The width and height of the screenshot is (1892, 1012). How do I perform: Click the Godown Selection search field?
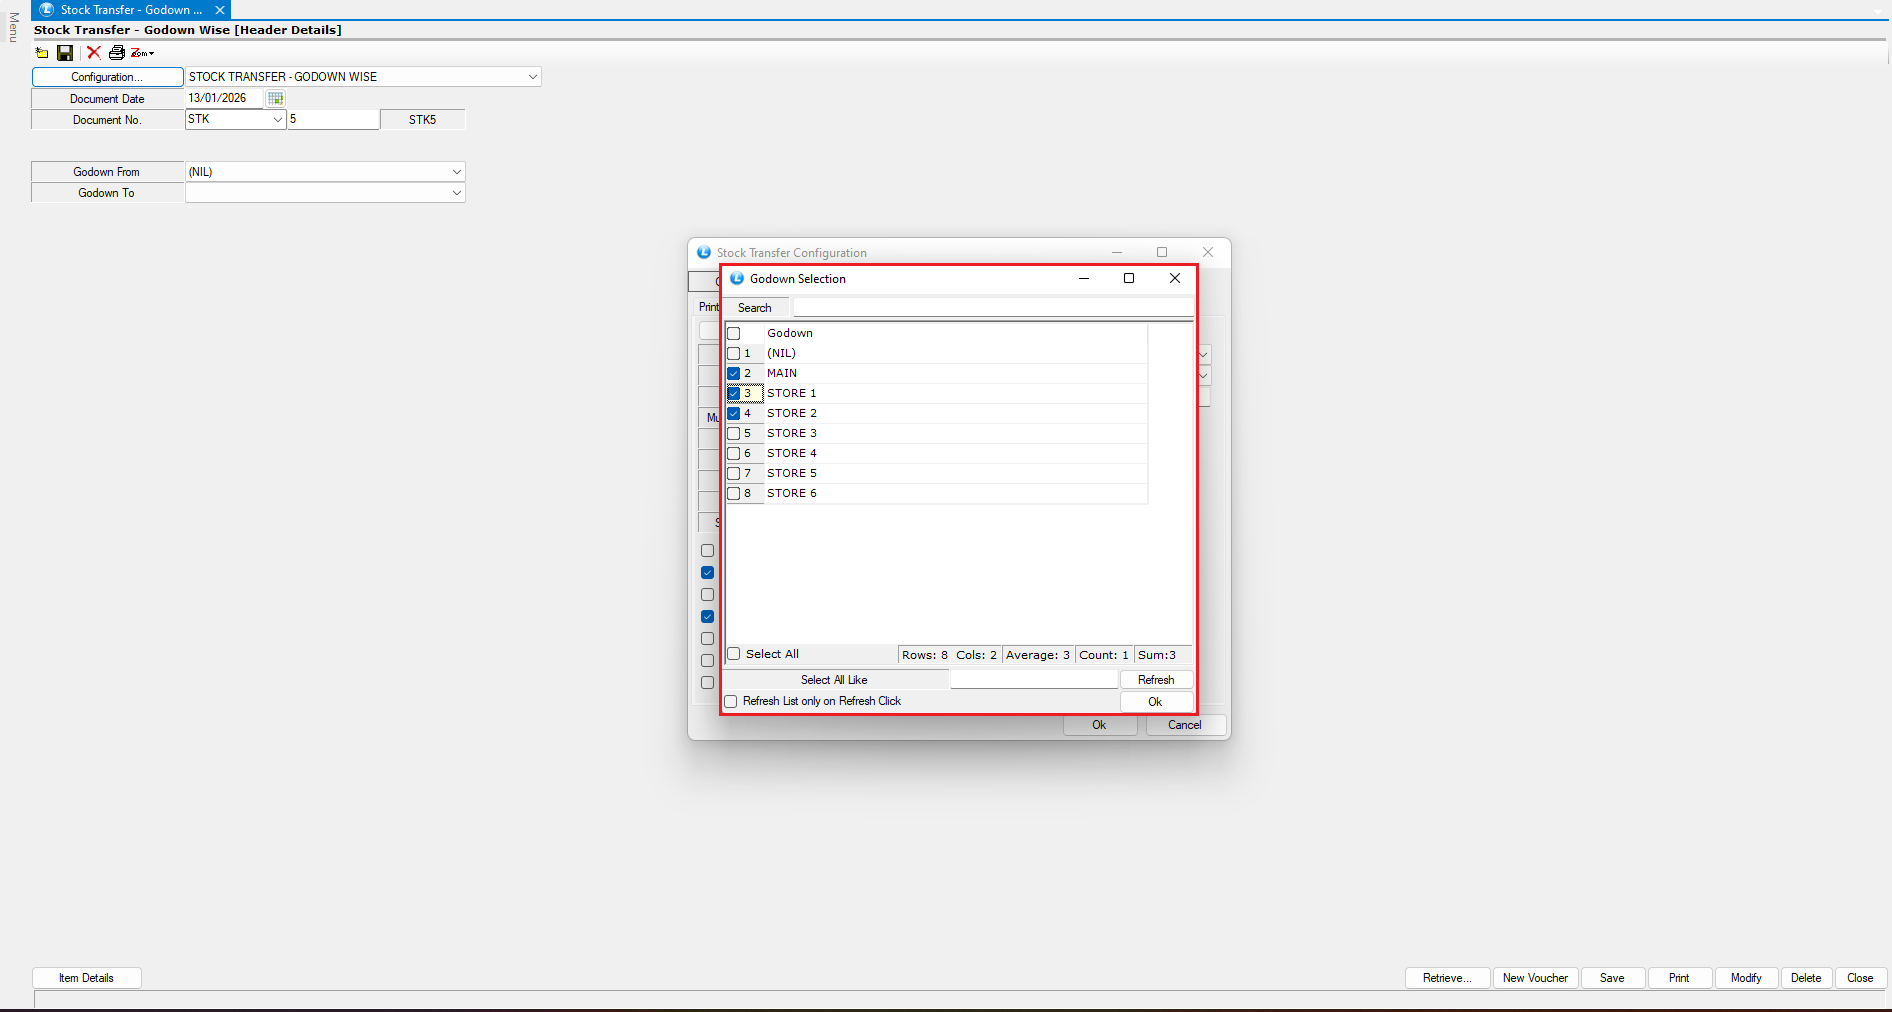992,308
